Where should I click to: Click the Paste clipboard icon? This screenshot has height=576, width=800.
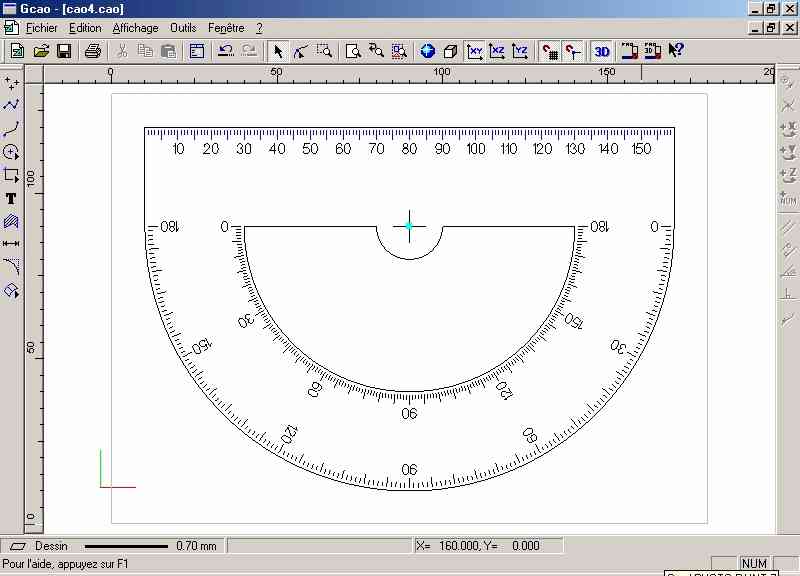pyautogui.click(x=168, y=51)
